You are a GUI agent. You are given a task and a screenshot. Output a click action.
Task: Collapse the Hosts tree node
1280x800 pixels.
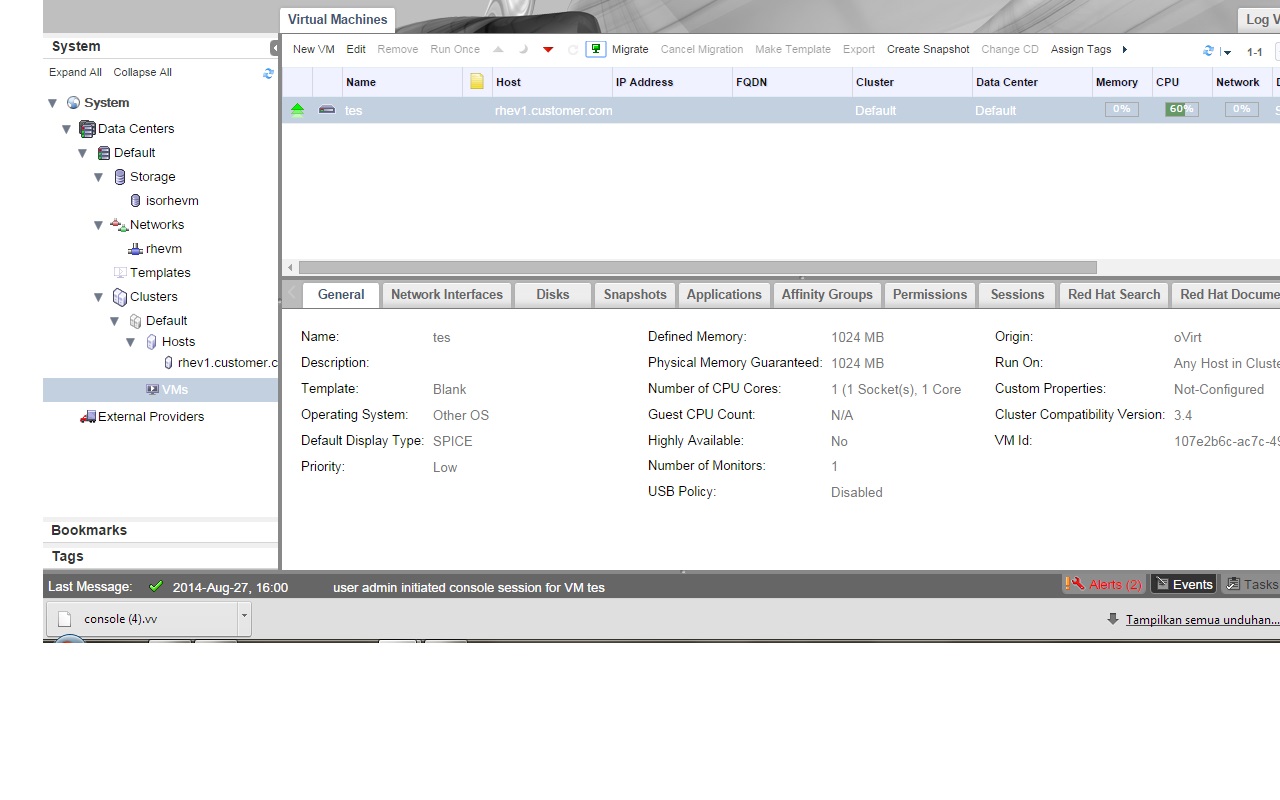click(131, 342)
